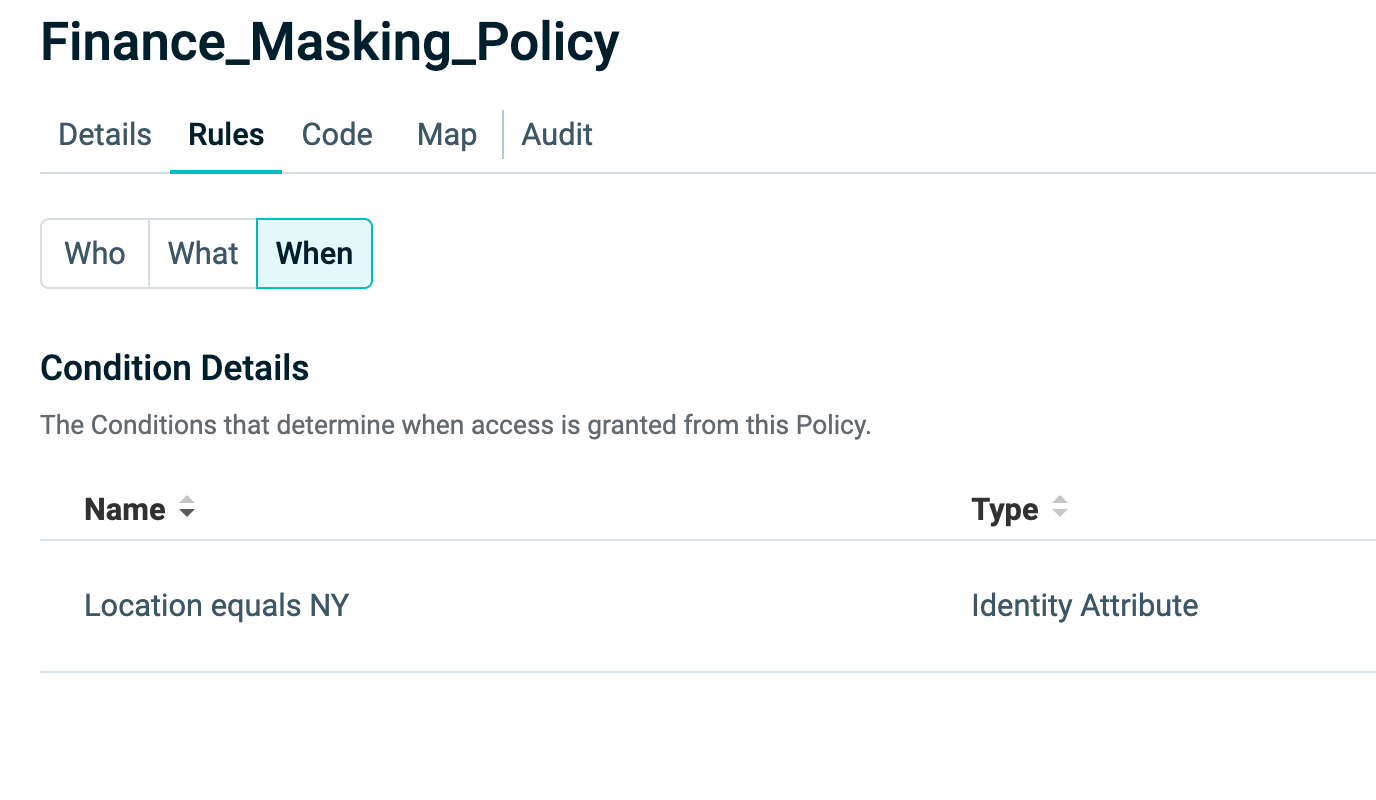The image size is (1376, 800).
Task: Switch to the Who rules section
Action: click(95, 254)
